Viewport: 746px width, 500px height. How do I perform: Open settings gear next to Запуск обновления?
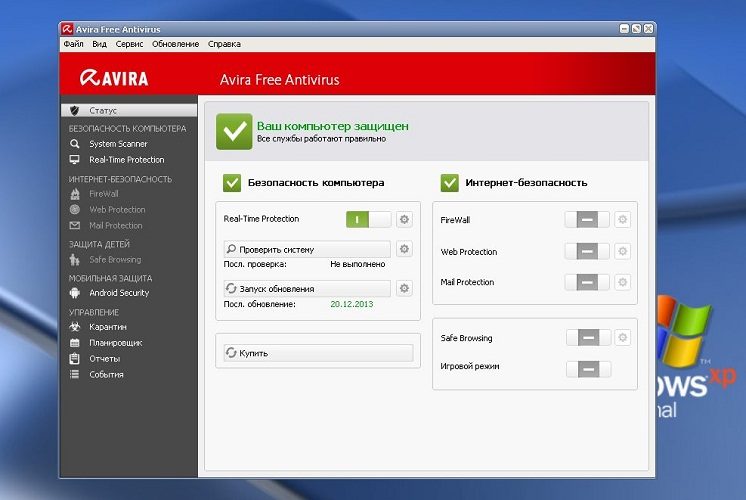(x=404, y=288)
